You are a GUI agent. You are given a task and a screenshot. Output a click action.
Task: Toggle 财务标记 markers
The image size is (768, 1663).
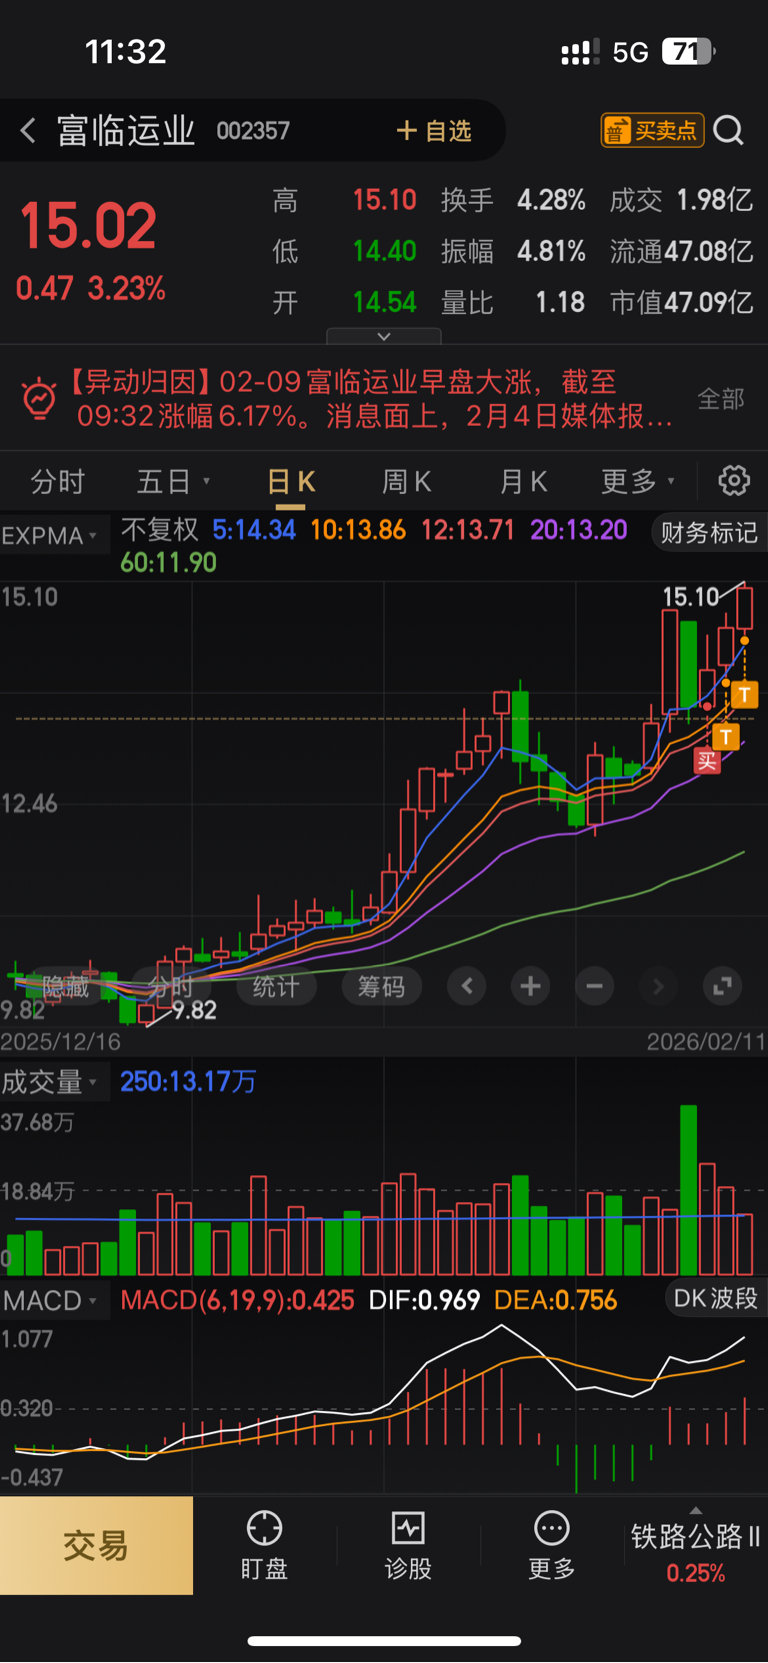[x=709, y=532]
